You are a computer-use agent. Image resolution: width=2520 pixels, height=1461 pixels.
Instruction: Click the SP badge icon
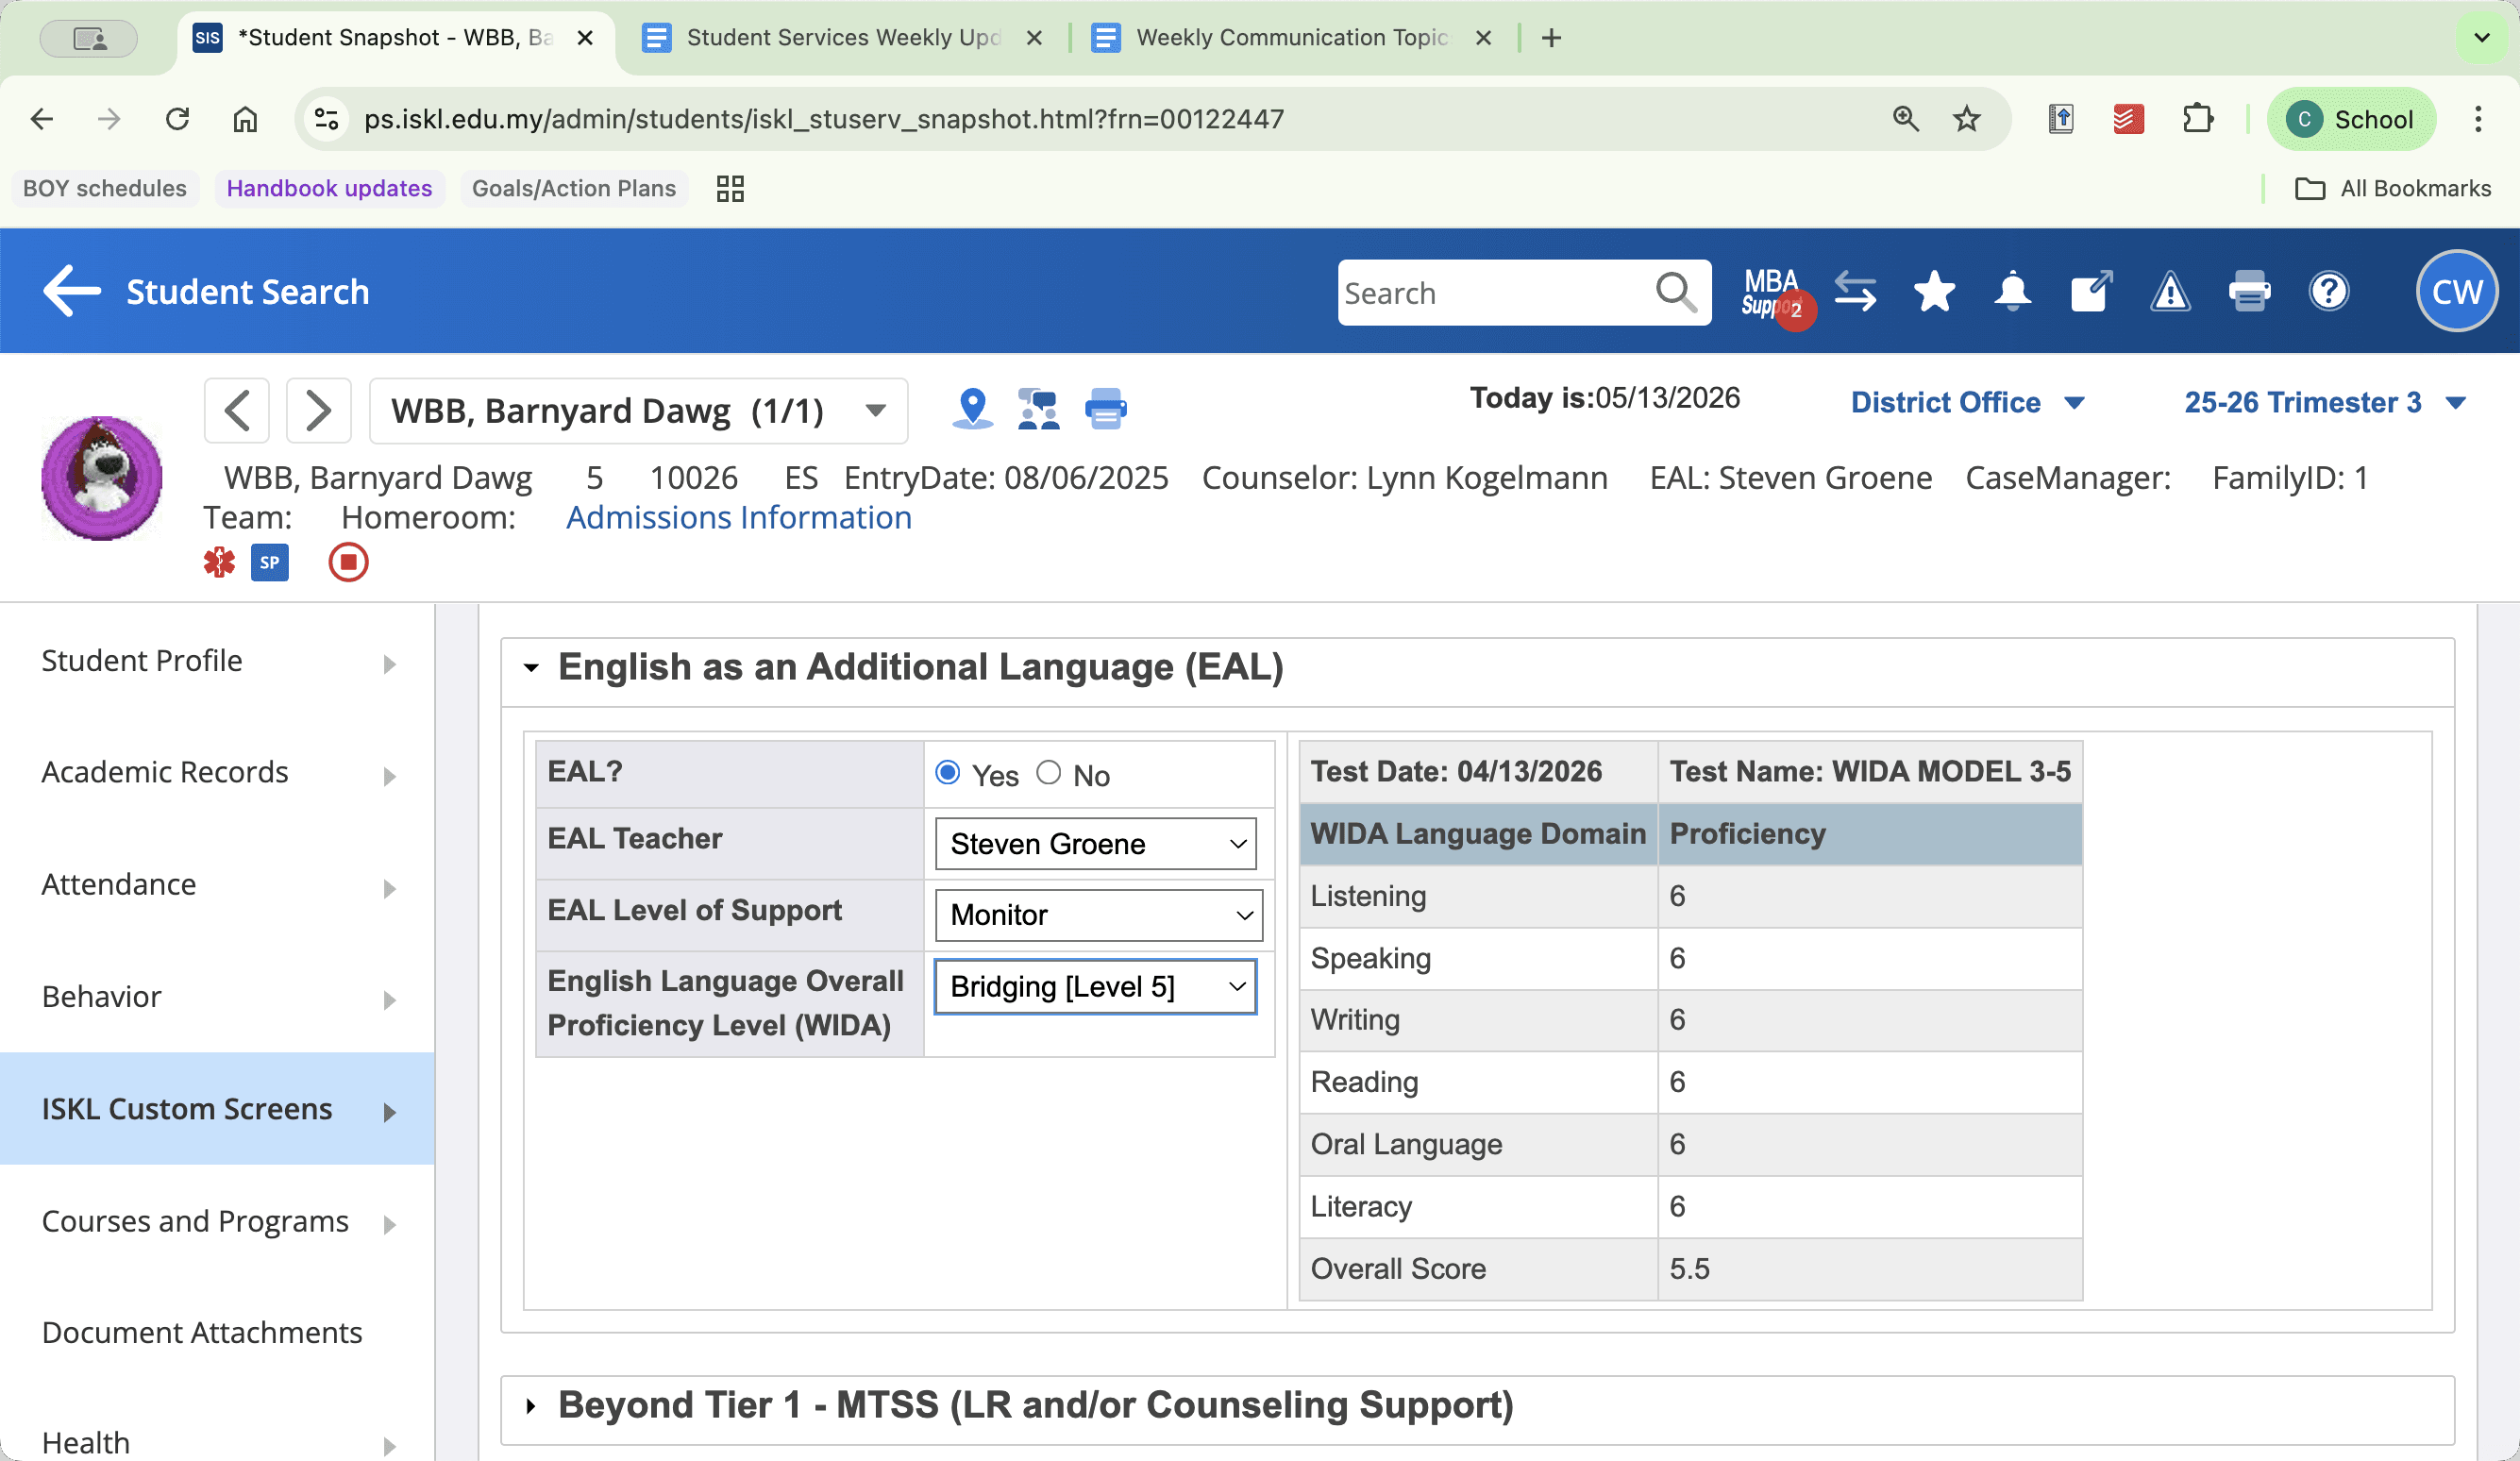pos(269,563)
